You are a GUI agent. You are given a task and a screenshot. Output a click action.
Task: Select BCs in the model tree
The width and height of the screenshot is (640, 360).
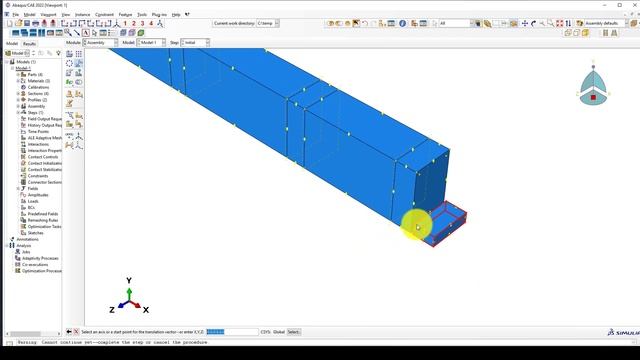31,207
